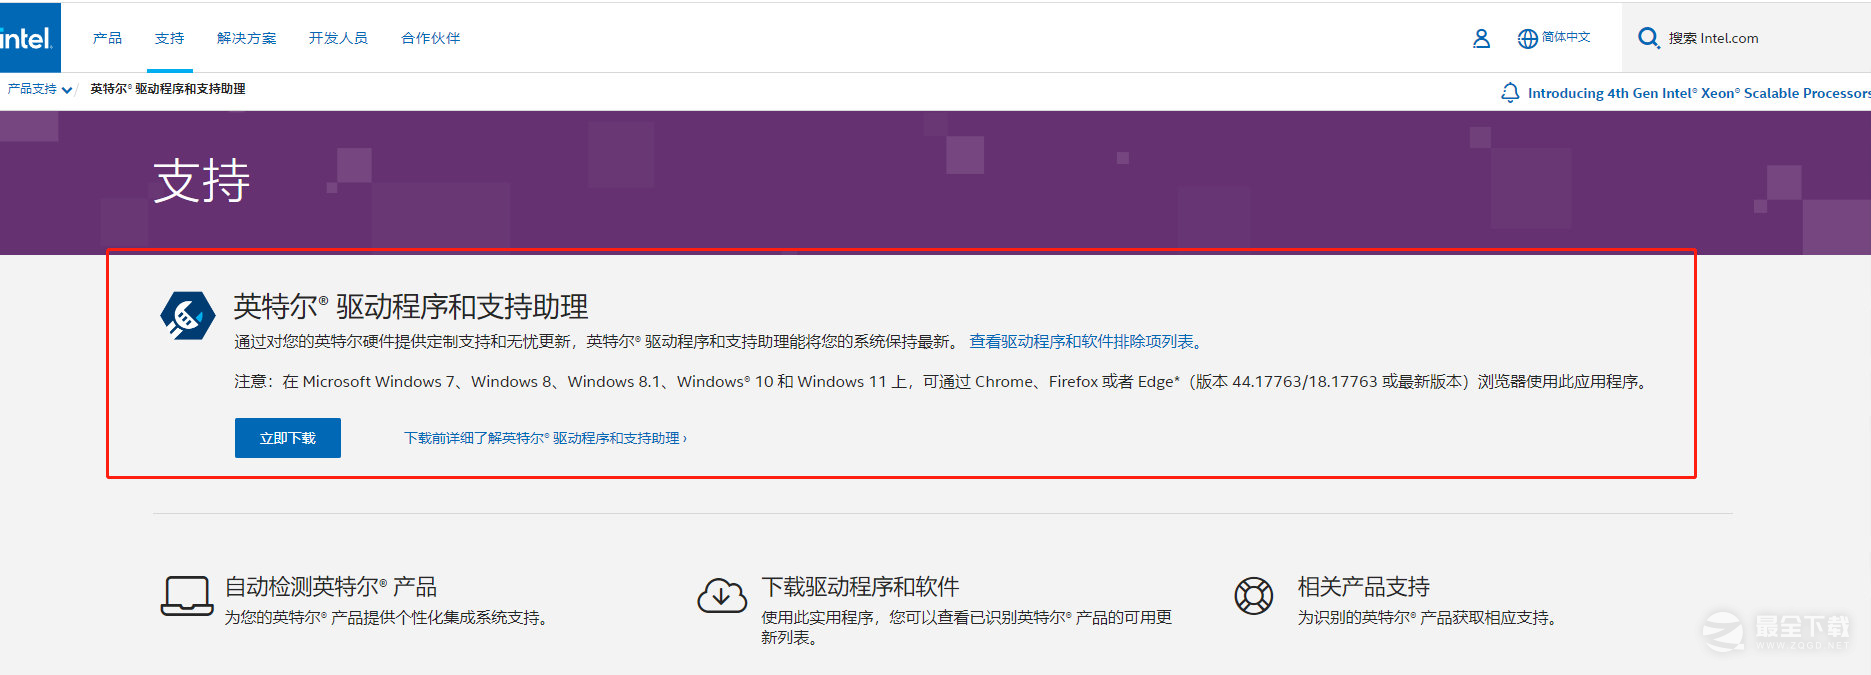
Task: Click the globe language icon
Action: (x=1527, y=38)
